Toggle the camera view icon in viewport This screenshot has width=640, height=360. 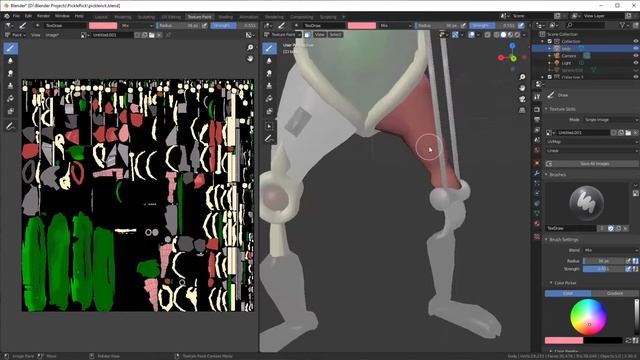pos(522,99)
